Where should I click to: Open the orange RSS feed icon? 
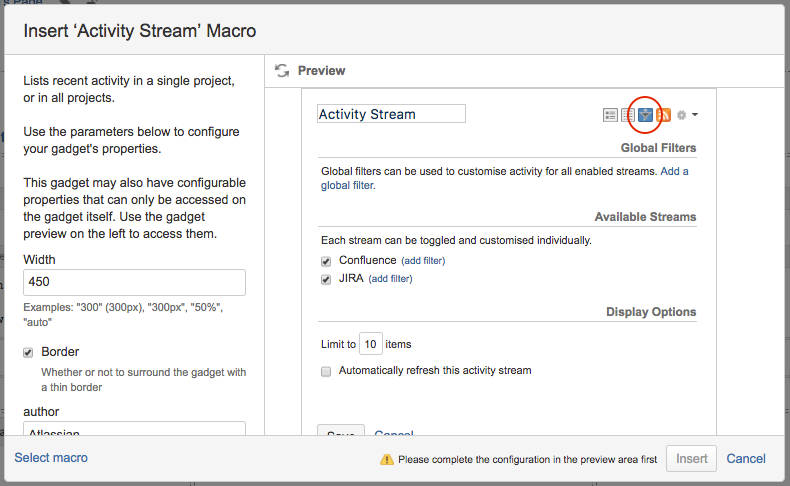(x=663, y=115)
